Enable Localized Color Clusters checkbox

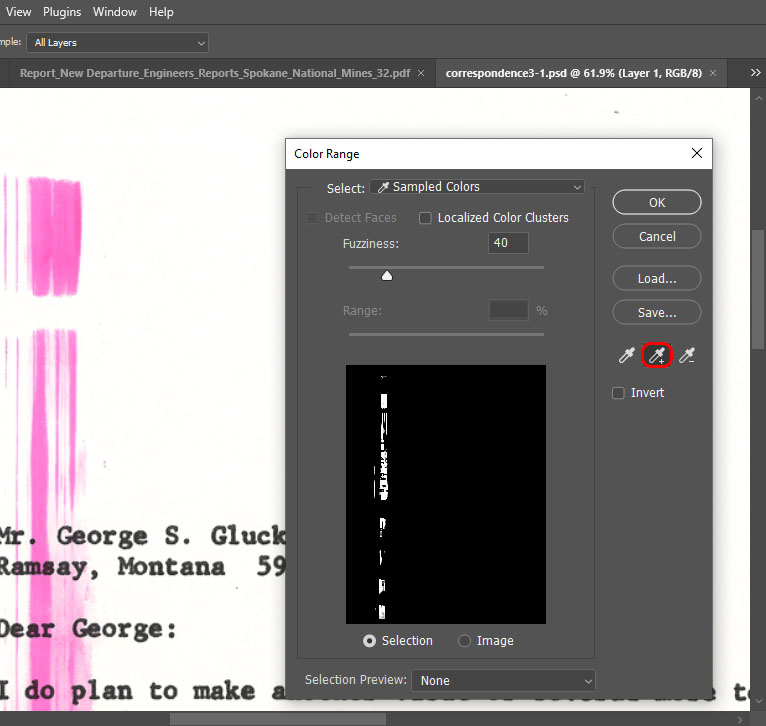tap(425, 218)
